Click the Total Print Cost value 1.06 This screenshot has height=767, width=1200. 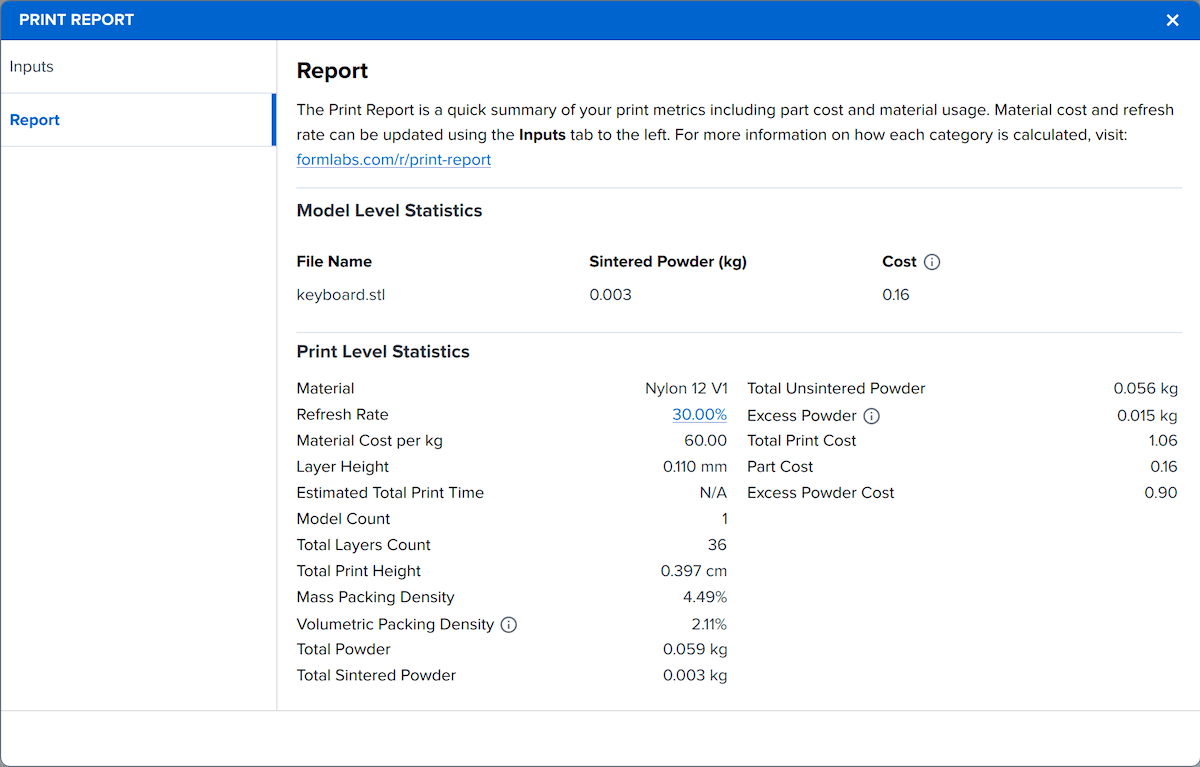(x=1163, y=441)
